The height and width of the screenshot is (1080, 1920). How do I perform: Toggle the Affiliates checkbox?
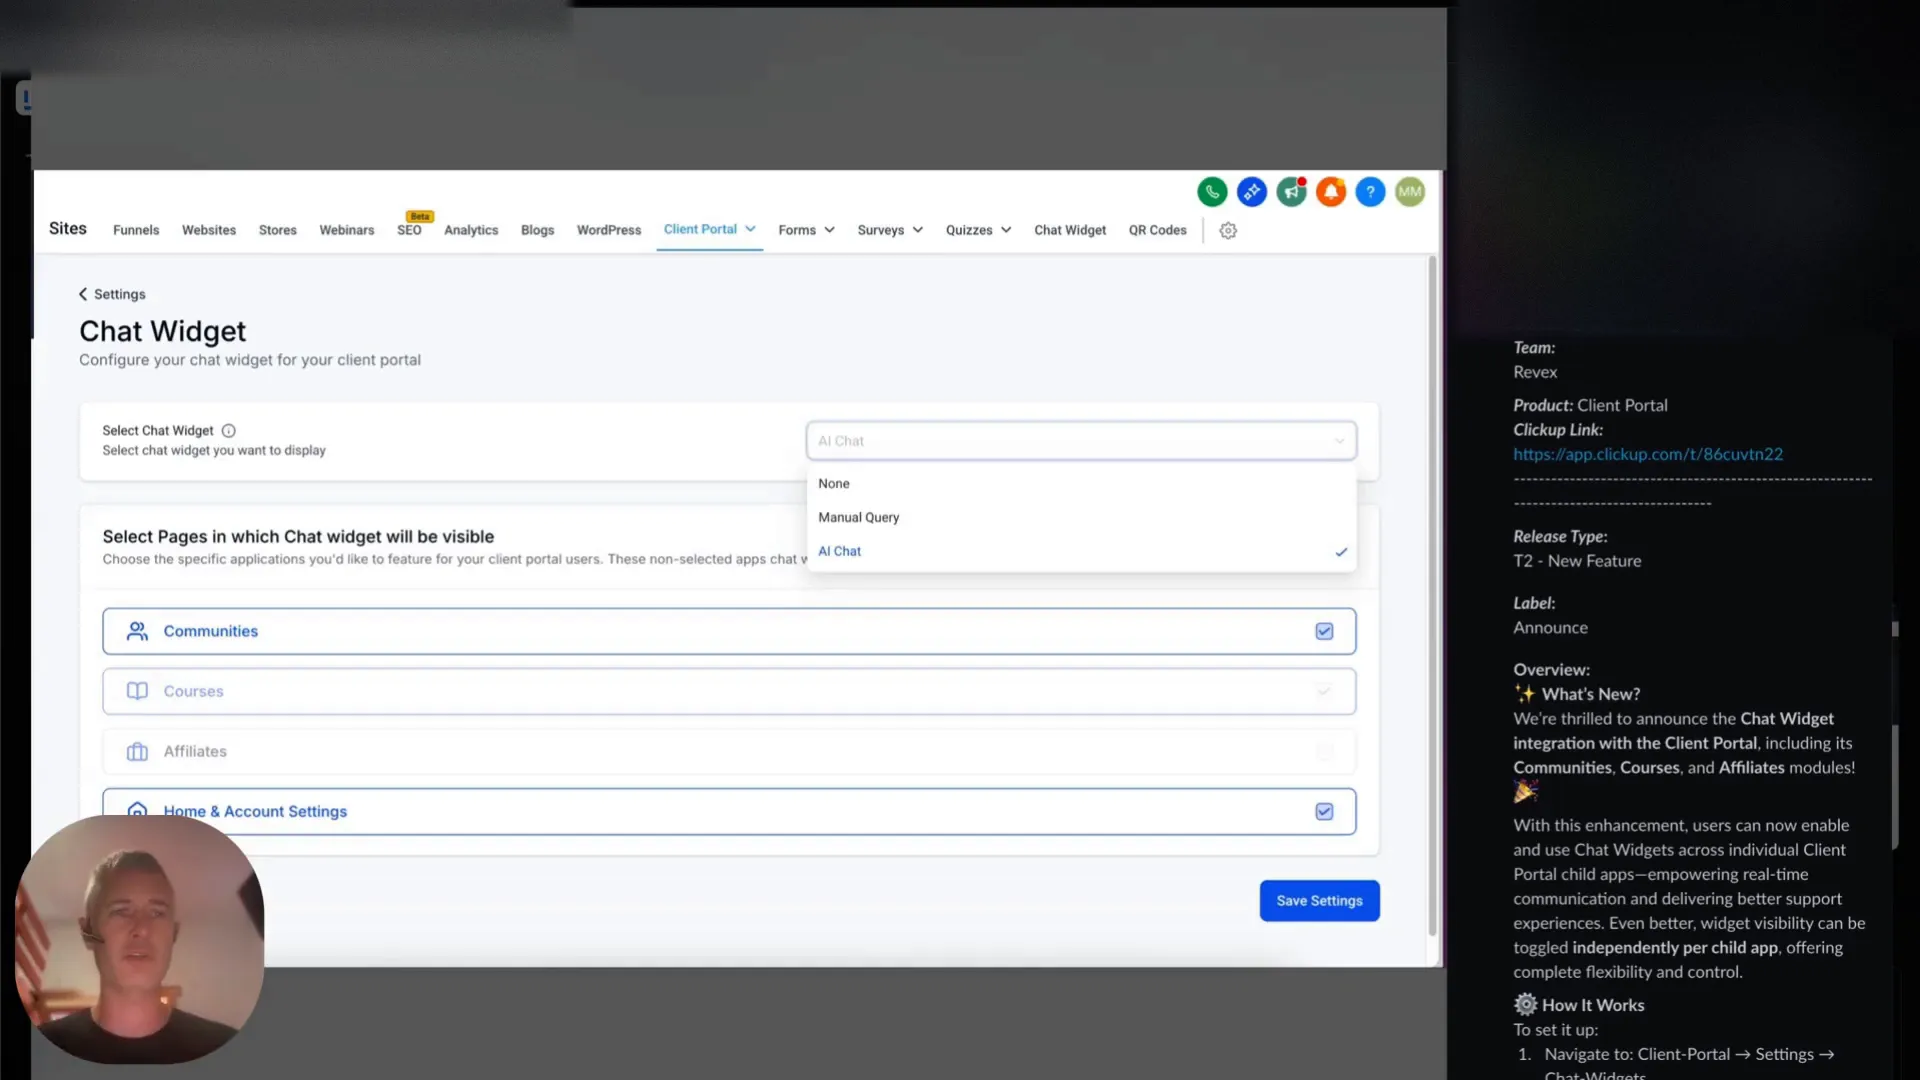pos(1324,751)
